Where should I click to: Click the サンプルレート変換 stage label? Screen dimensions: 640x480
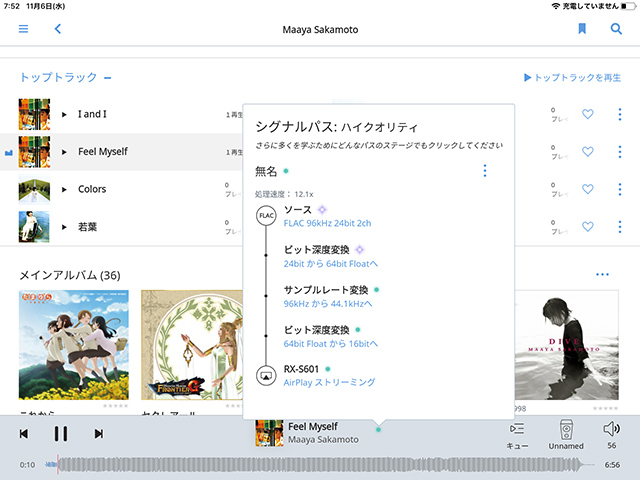click(x=326, y=290)
